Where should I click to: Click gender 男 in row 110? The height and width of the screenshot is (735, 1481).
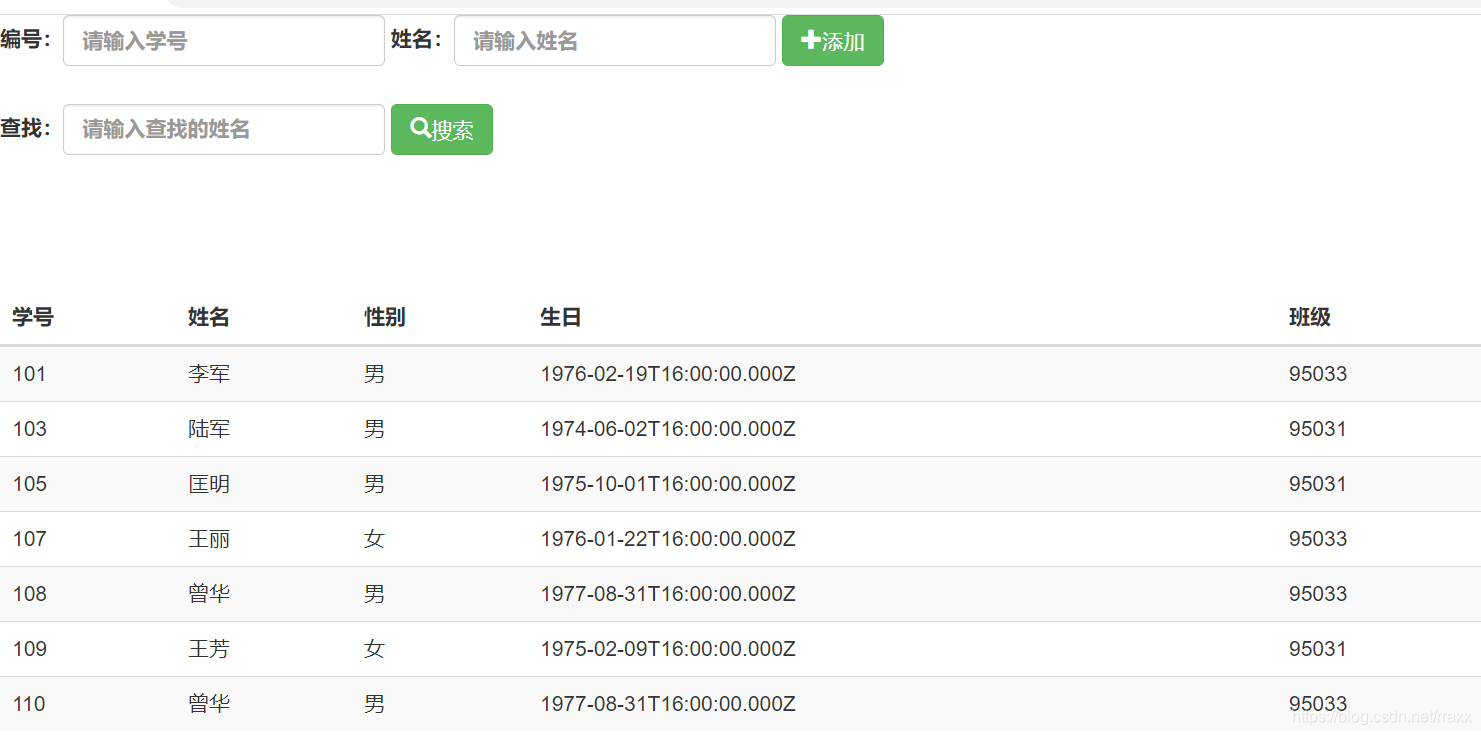pyautogui.click(x=374, y=704)
